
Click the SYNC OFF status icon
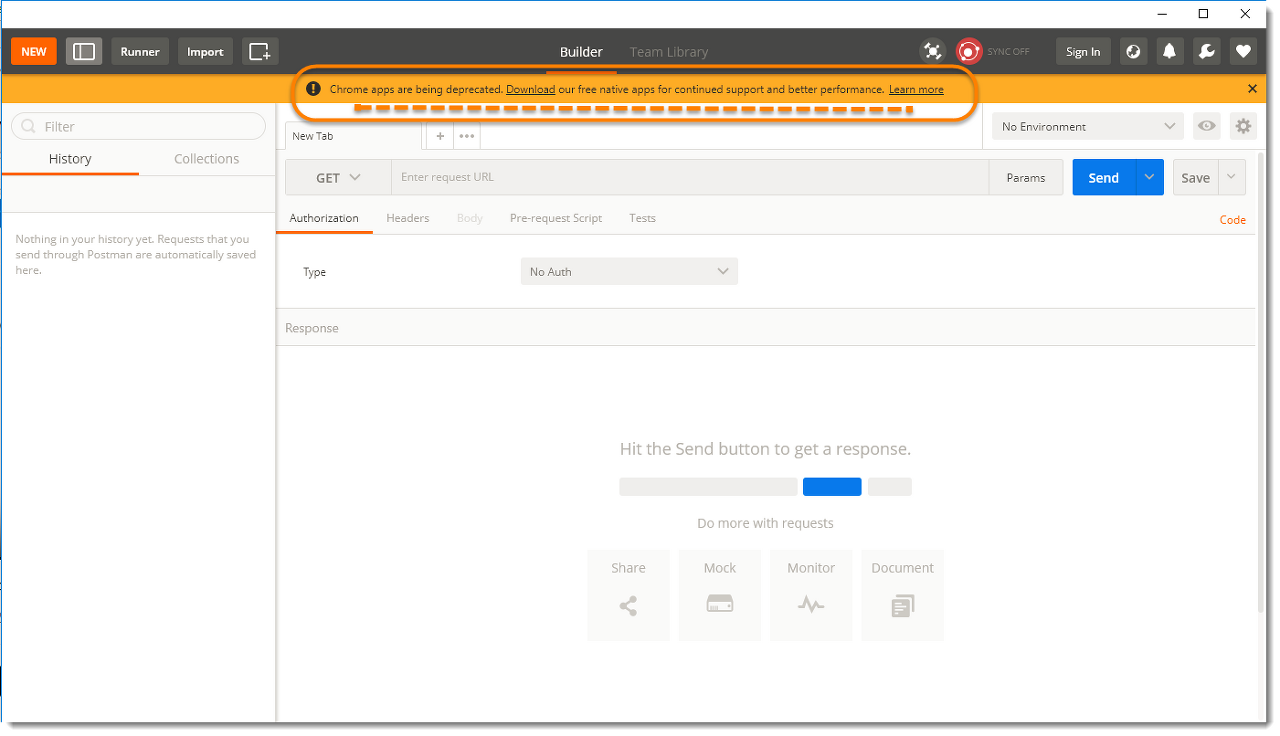968,52
